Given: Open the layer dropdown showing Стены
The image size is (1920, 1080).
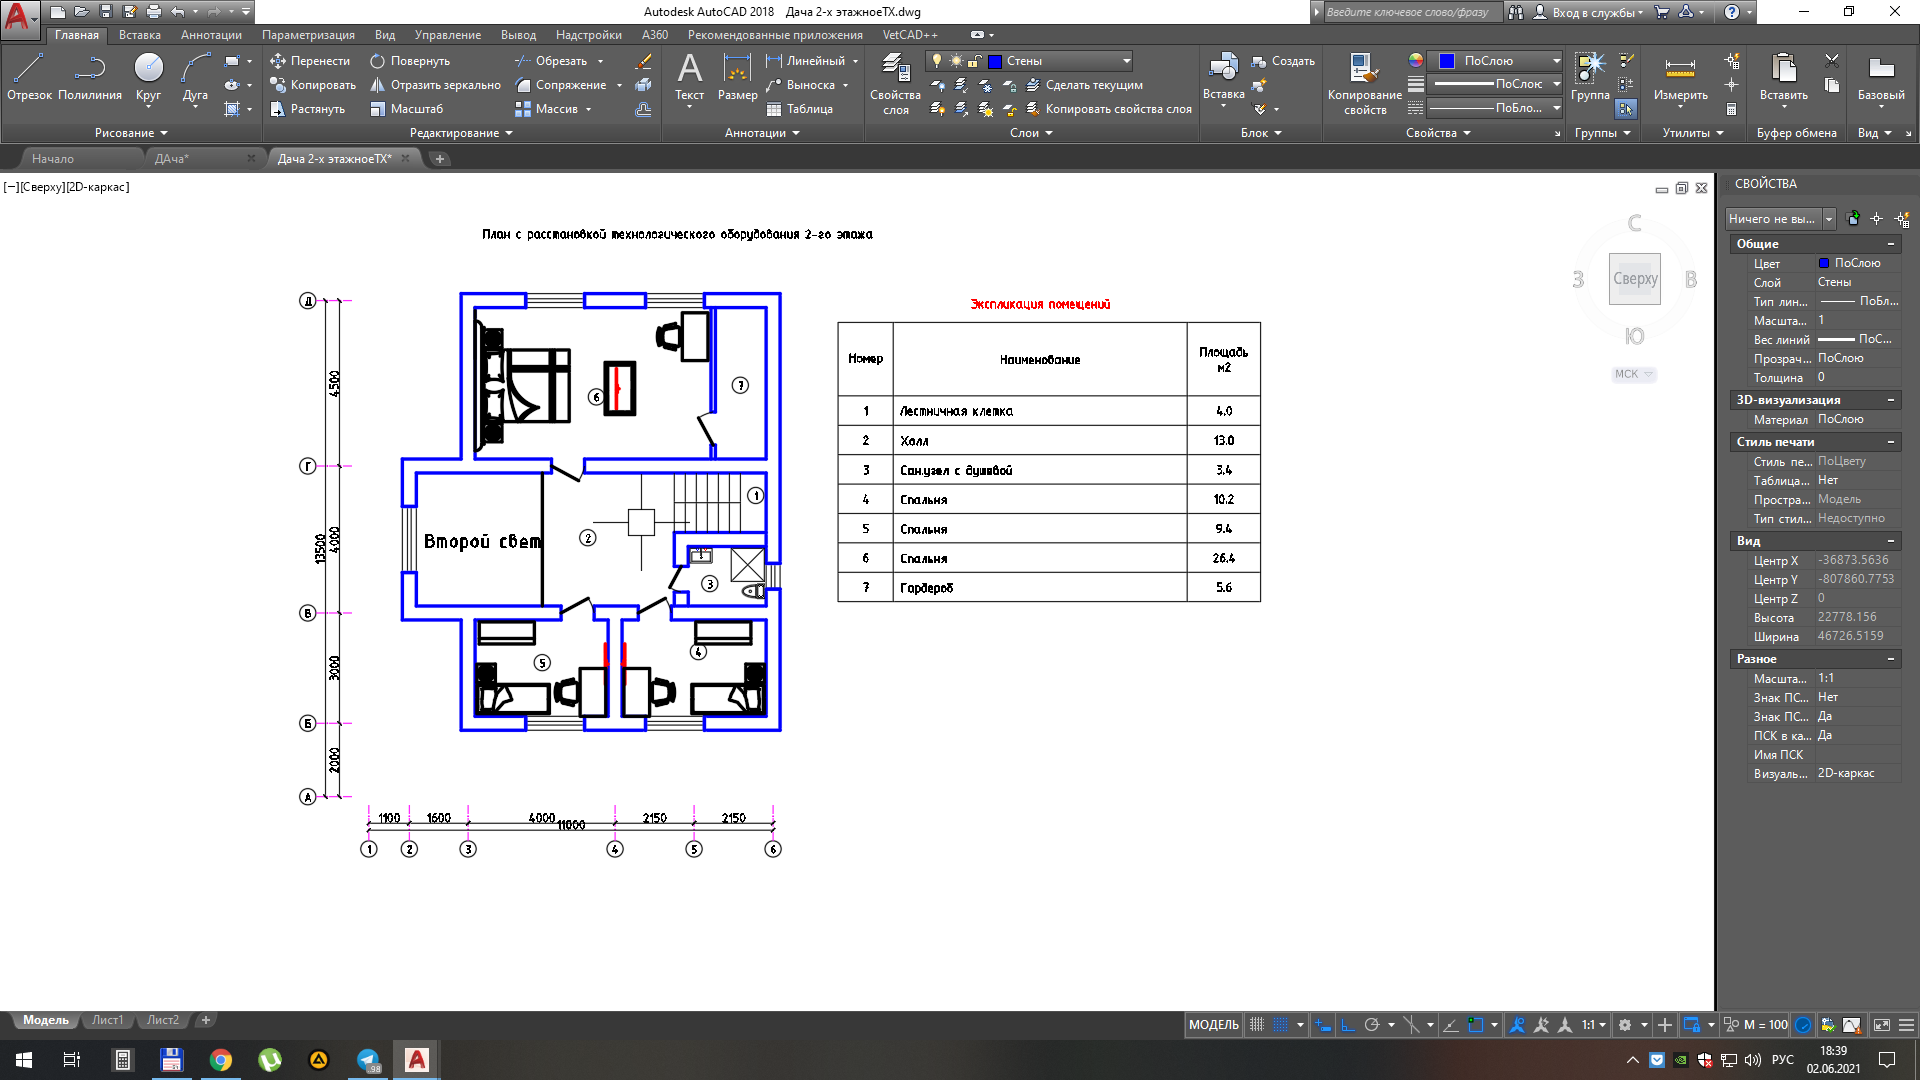Looking at the screenshot, I should pyautogui.click(x=1030, y=61).
